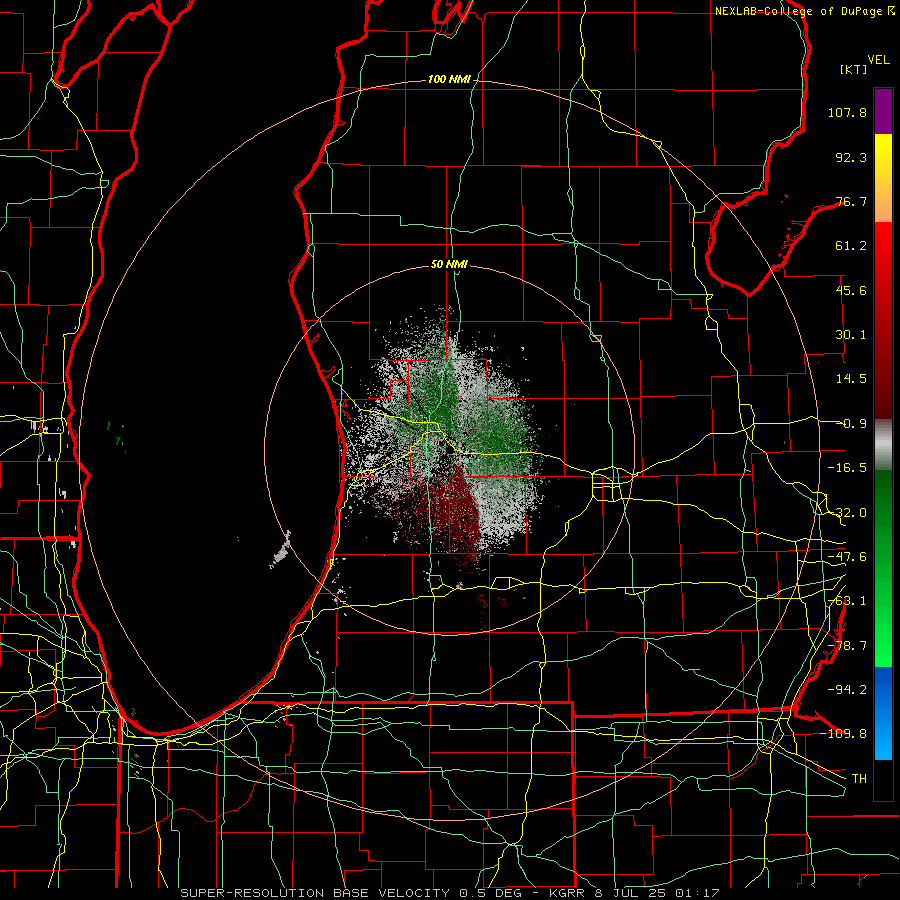Select the 61.2 legend value
This screenshot has height=900, width=900.
coord(851,246)
